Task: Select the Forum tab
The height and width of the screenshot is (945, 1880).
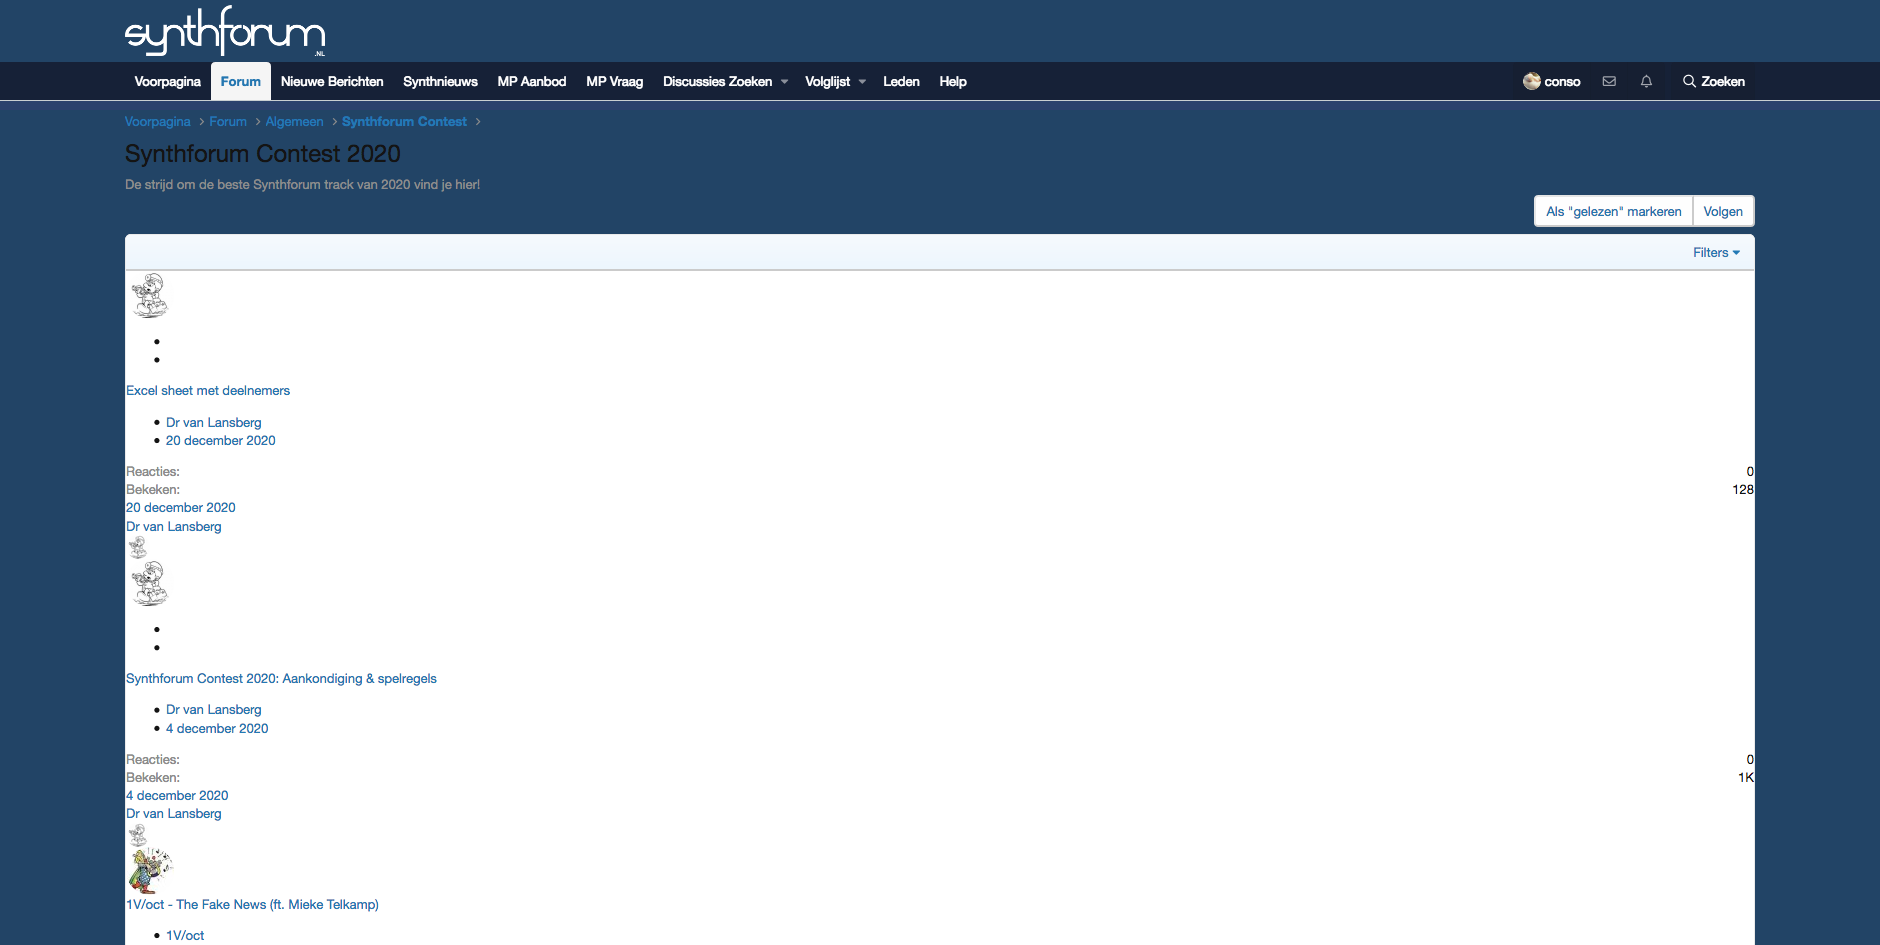Action: [241, 82]
